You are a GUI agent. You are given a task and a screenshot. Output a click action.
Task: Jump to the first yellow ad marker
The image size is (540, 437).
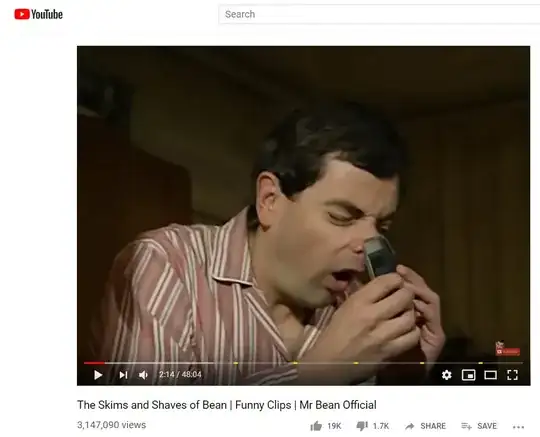236,363
